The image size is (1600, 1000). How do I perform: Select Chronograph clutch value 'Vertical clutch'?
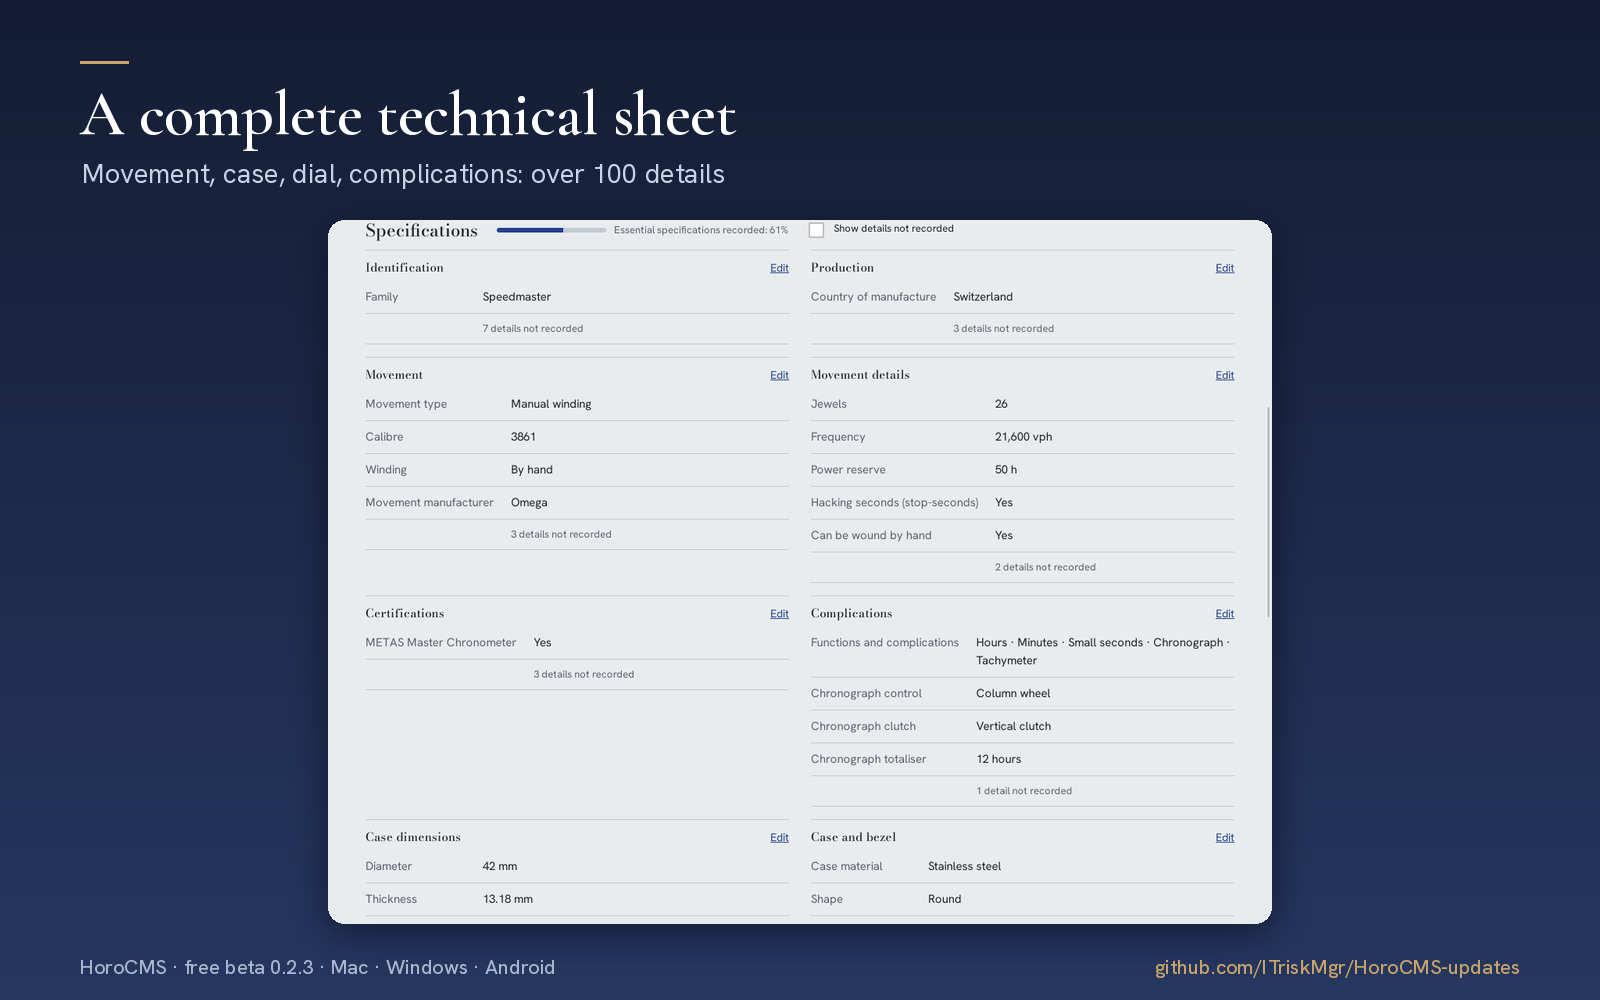[1013, 727]
